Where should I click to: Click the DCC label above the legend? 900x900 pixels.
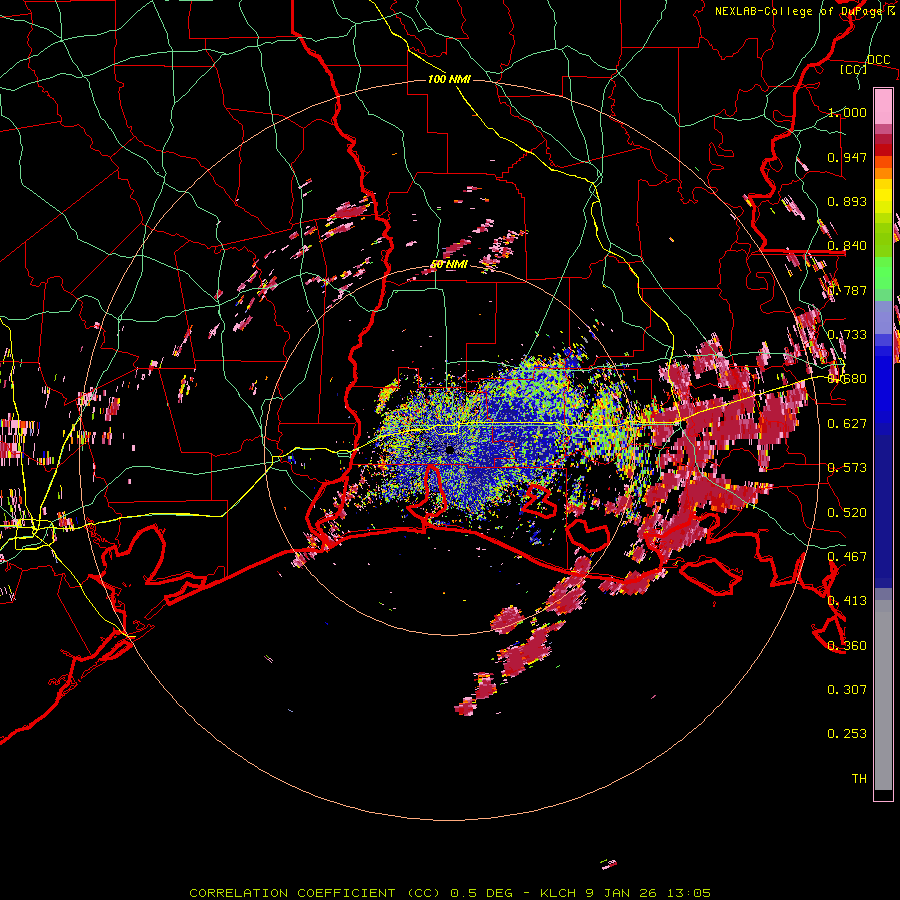878,59
